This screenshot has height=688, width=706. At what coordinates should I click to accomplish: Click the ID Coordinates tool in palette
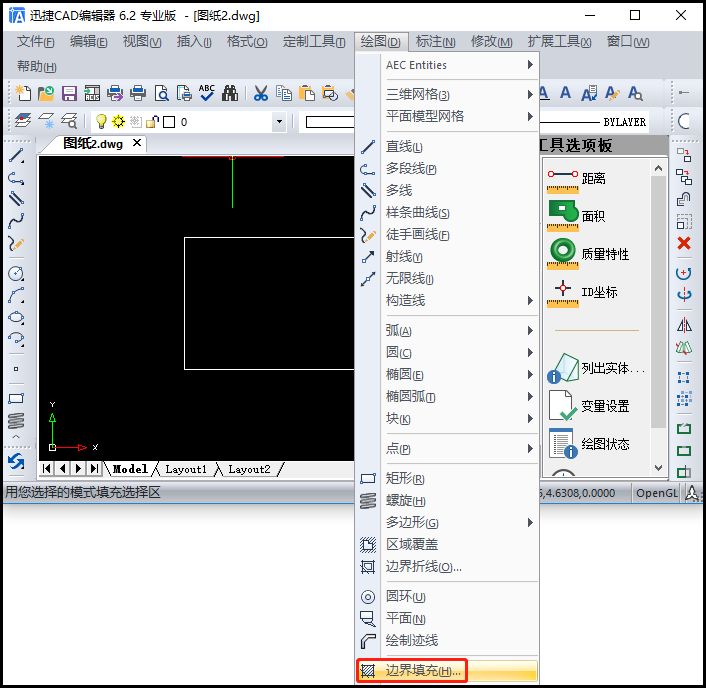click(583, 292)
